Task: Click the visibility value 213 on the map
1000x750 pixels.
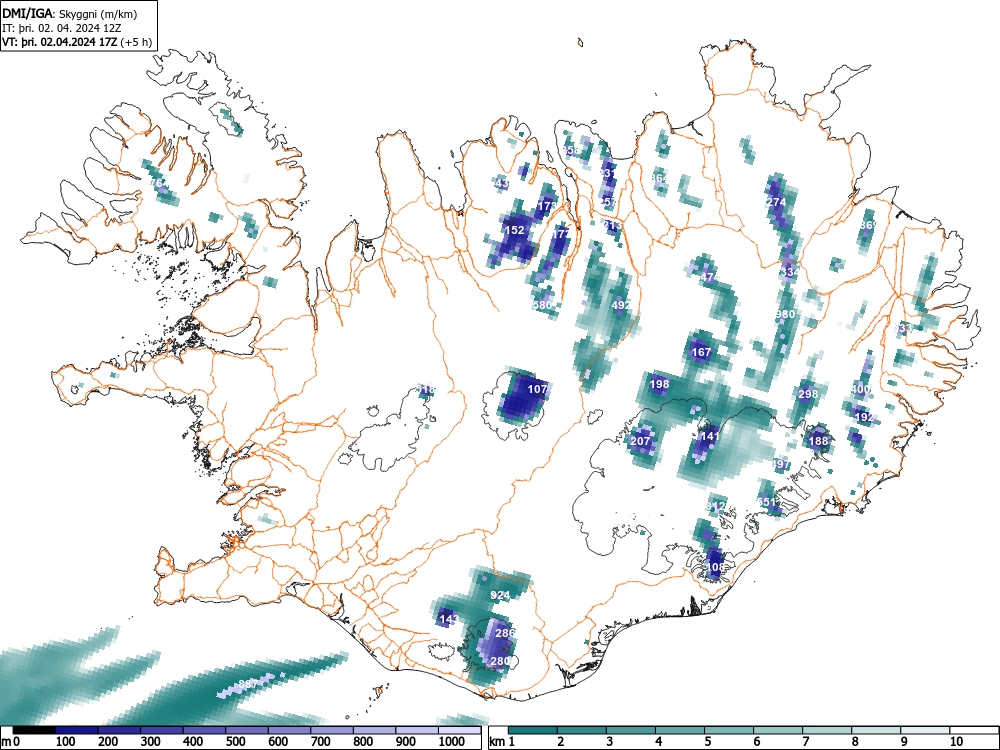Action: click(612, 225)
